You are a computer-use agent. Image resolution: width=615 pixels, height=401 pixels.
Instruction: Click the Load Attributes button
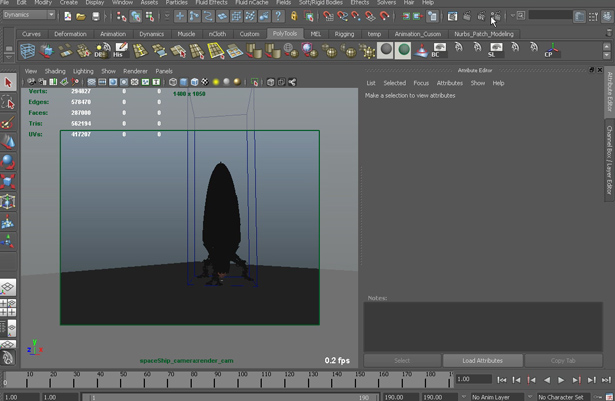click(x=482, y=360)
